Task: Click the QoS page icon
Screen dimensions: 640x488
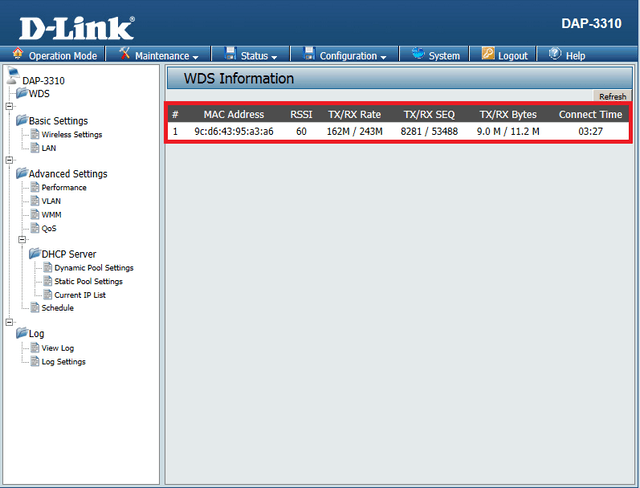Action: [35, 228]
